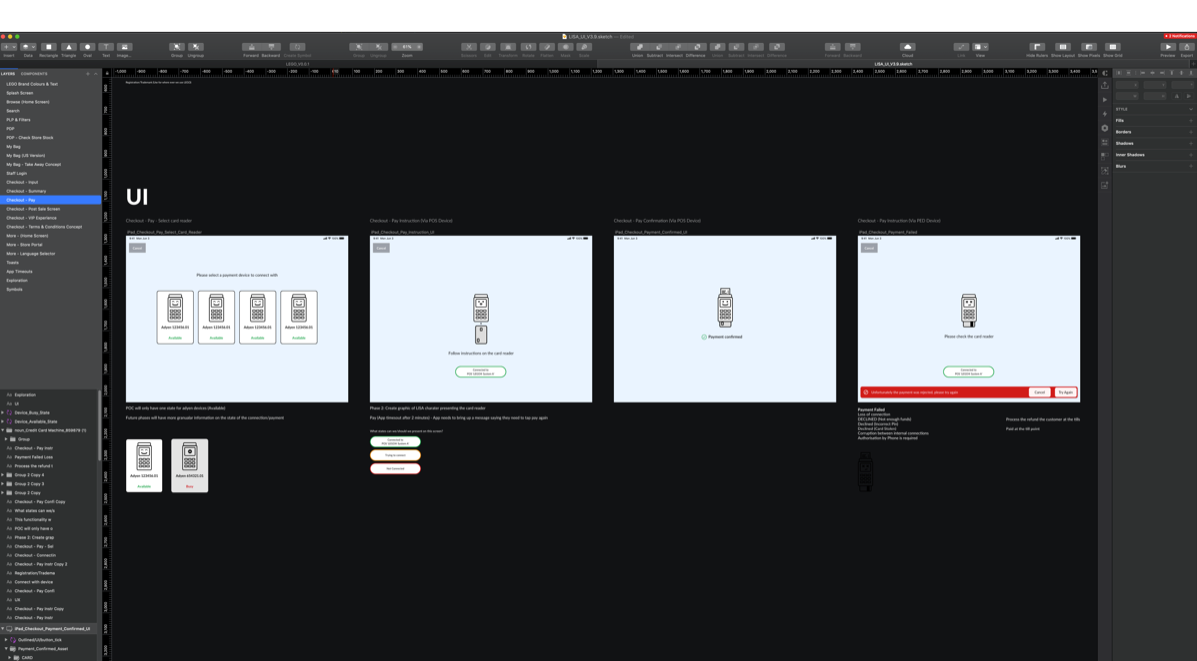Switch to the Layers tab
The width and height of the screenshot is (1197, 661).
[x=8, y=74]
